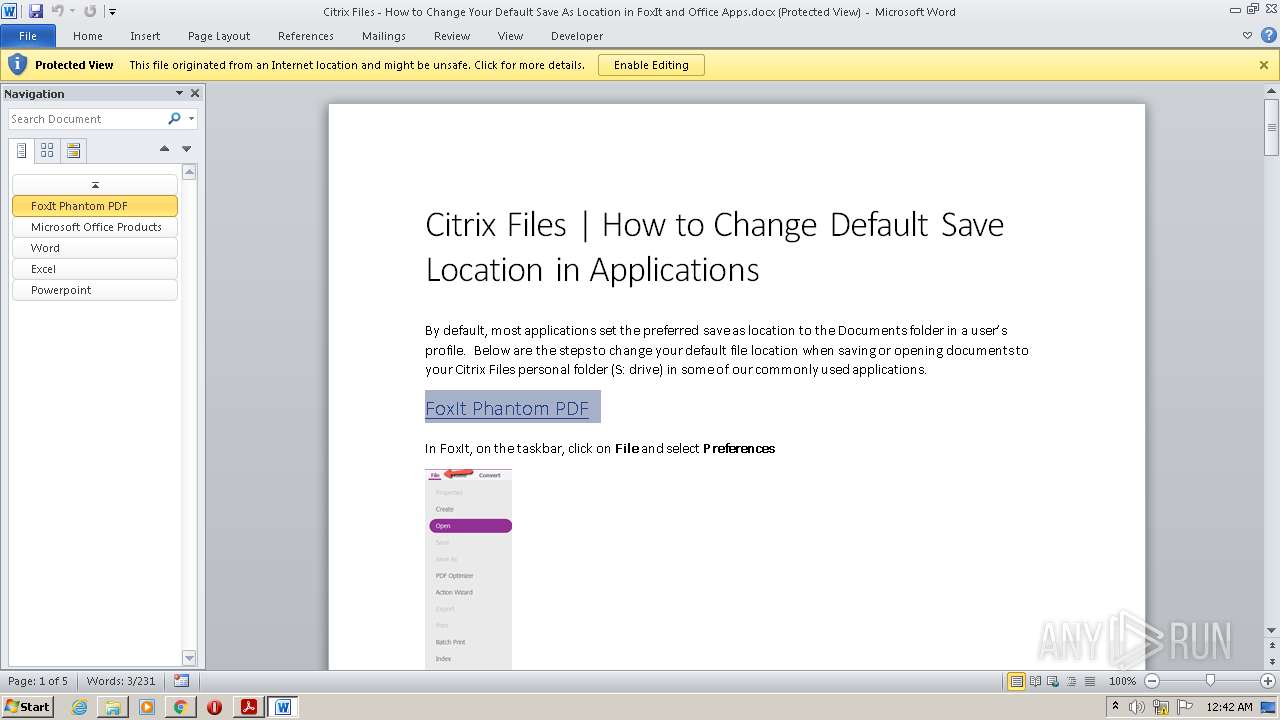Open the Windows Start menu
This screenshot has width=1280, height=720.
click(x=27, y=706)
